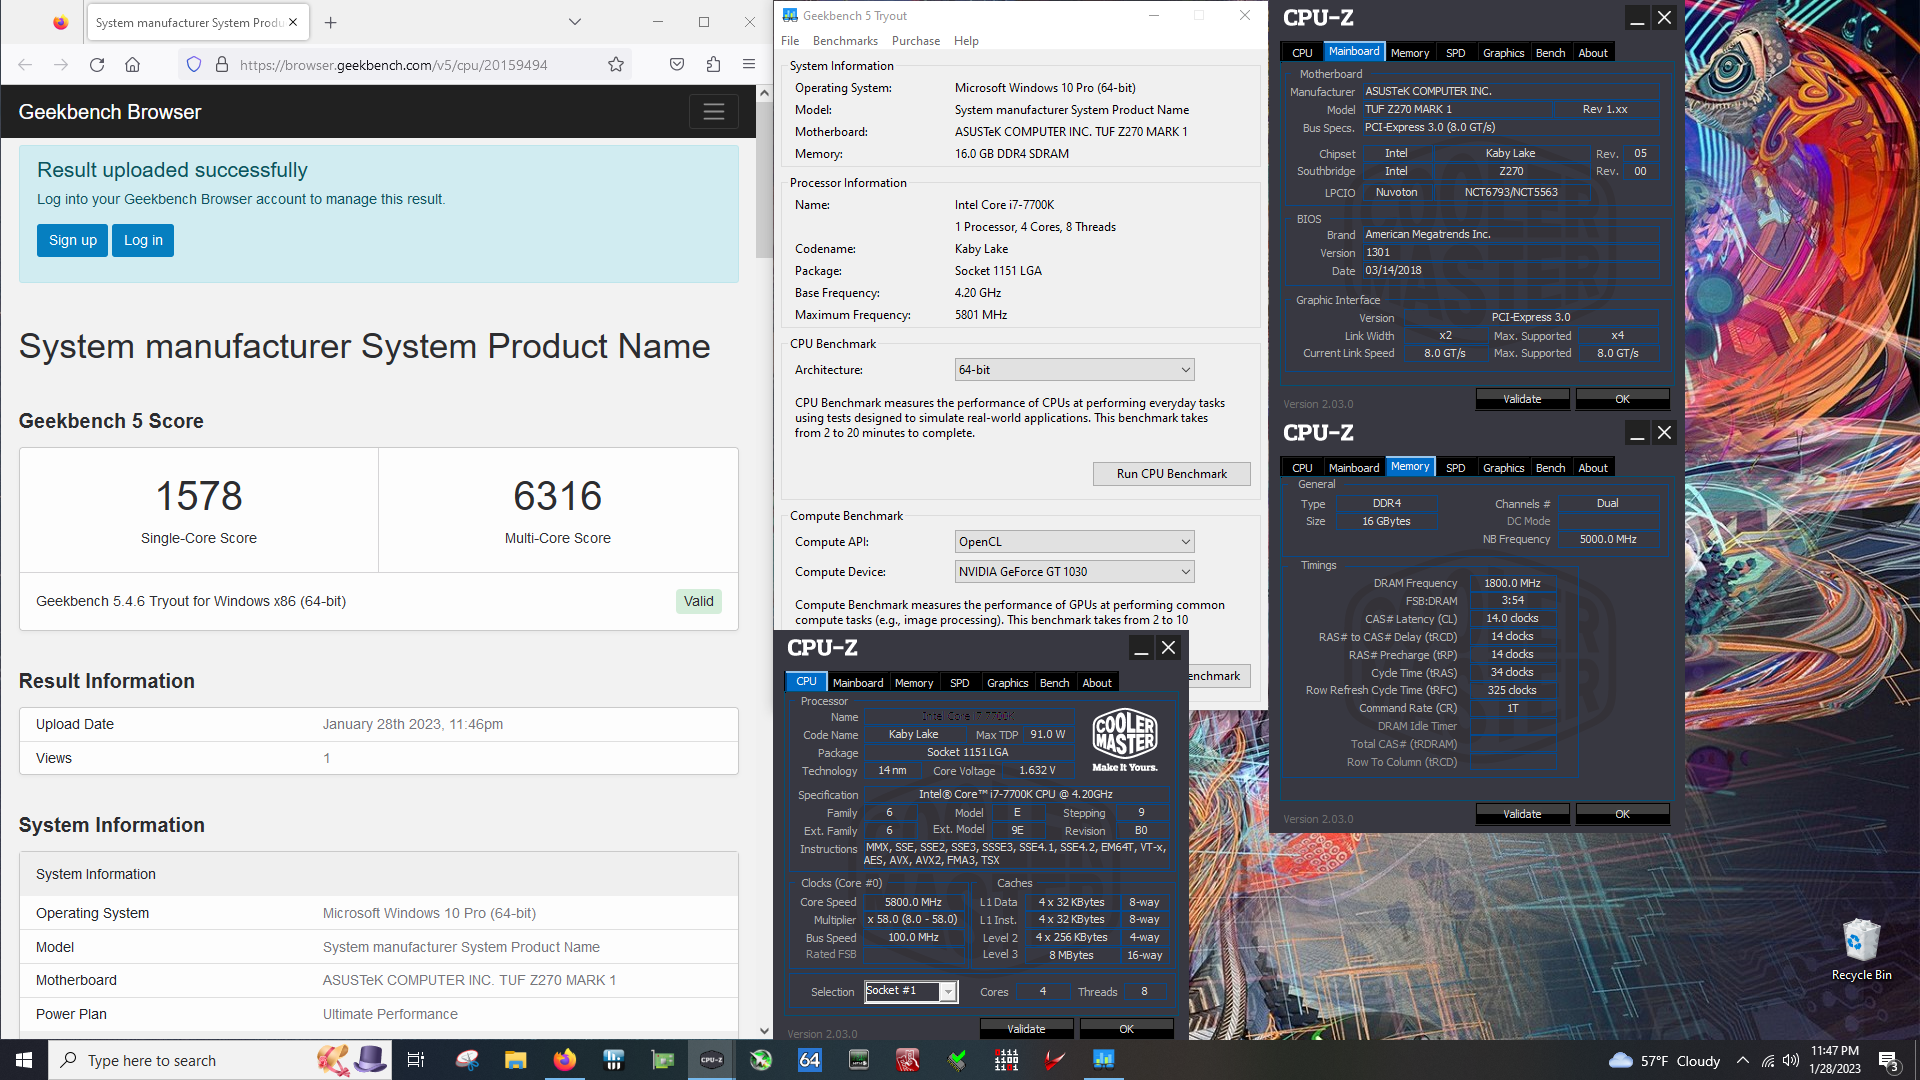Open Snipping Tool from the taskbar

click(467, 1060)
